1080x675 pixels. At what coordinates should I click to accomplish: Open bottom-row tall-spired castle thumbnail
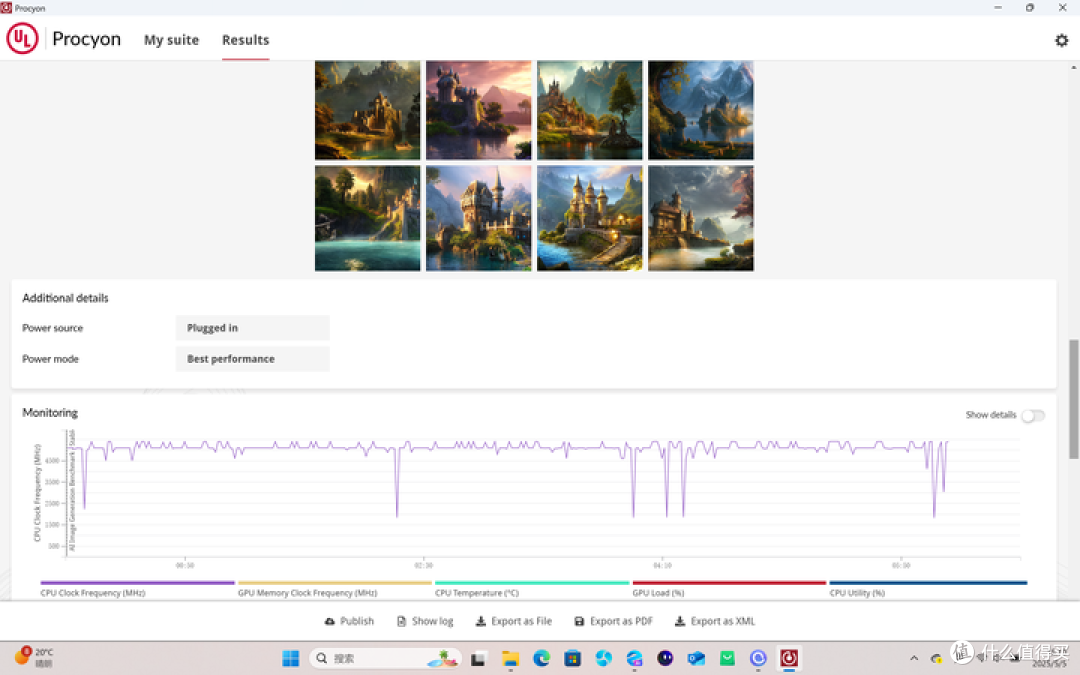coord(479,218)
